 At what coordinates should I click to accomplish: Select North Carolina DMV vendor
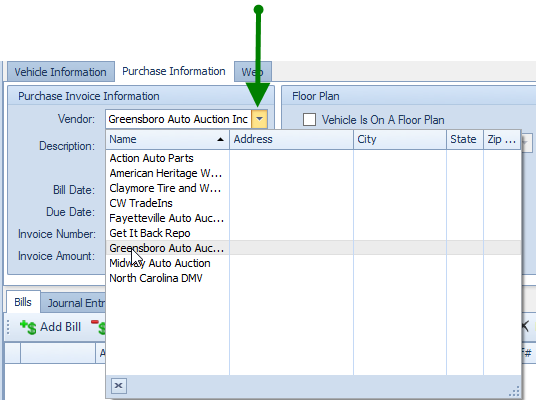[313, 278]
